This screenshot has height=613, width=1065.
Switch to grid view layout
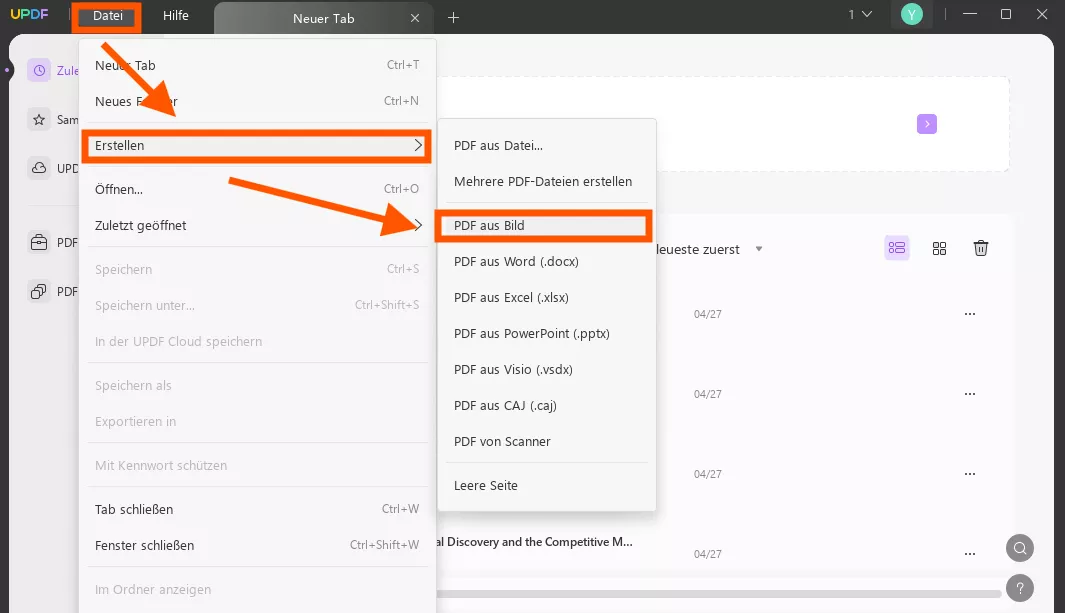point(939,247)
